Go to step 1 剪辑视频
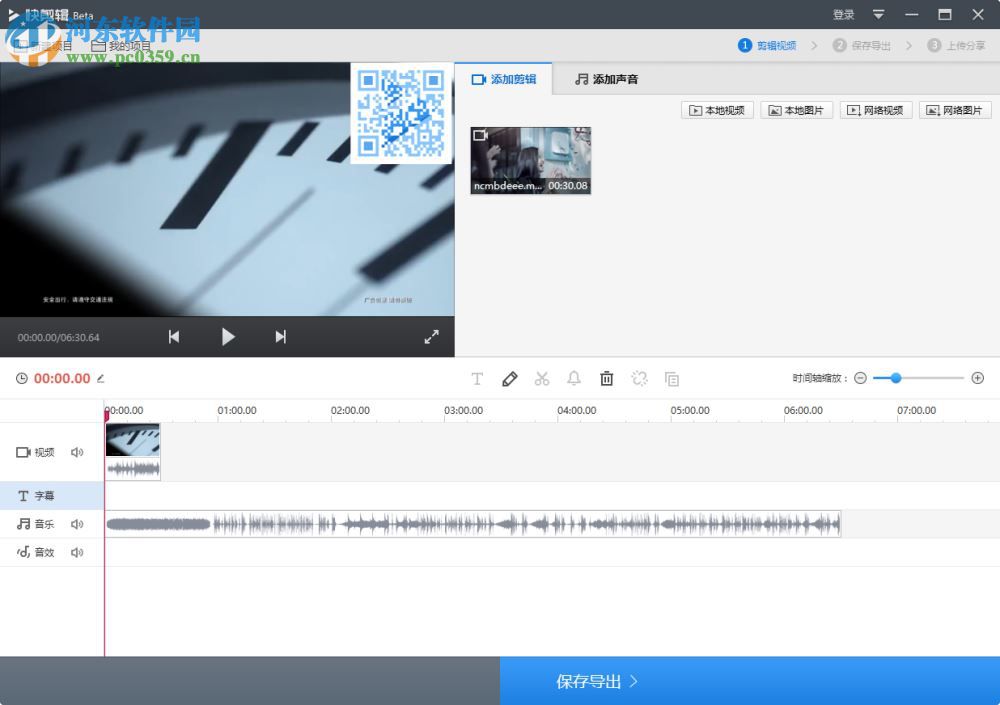The image size is (1000, 705). click(x=767, y=45)
